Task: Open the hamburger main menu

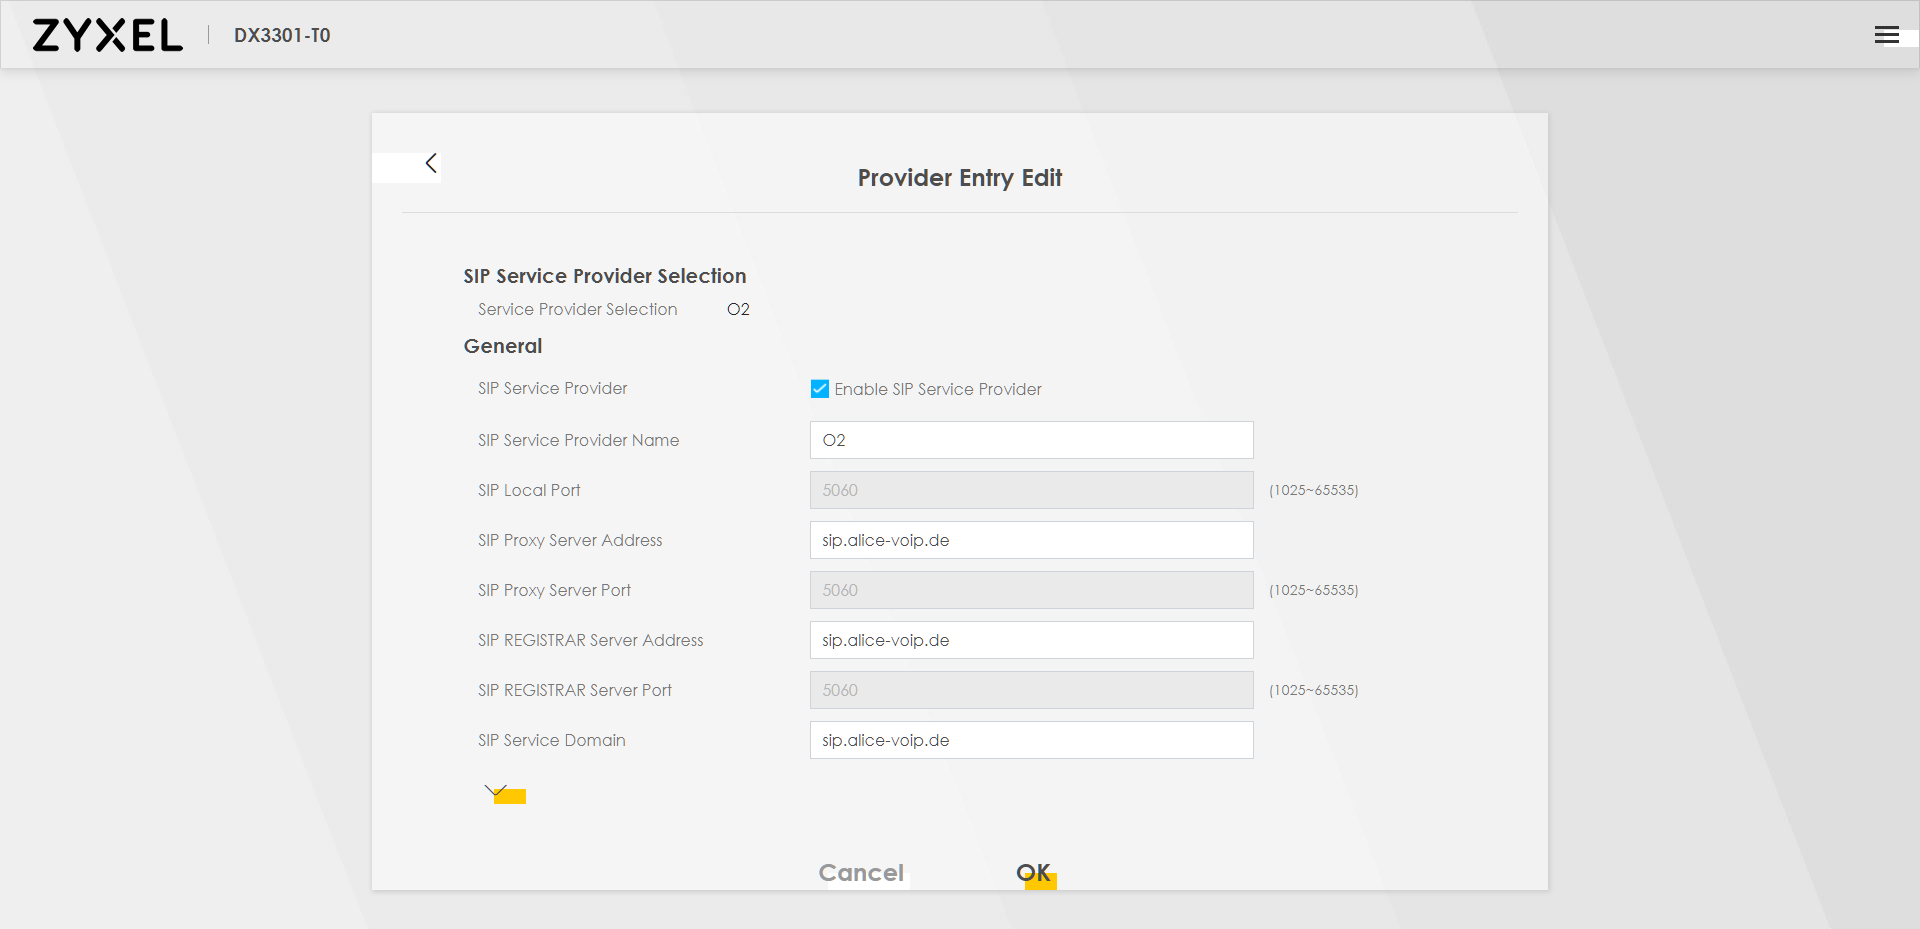Action: pos(1886,35)
